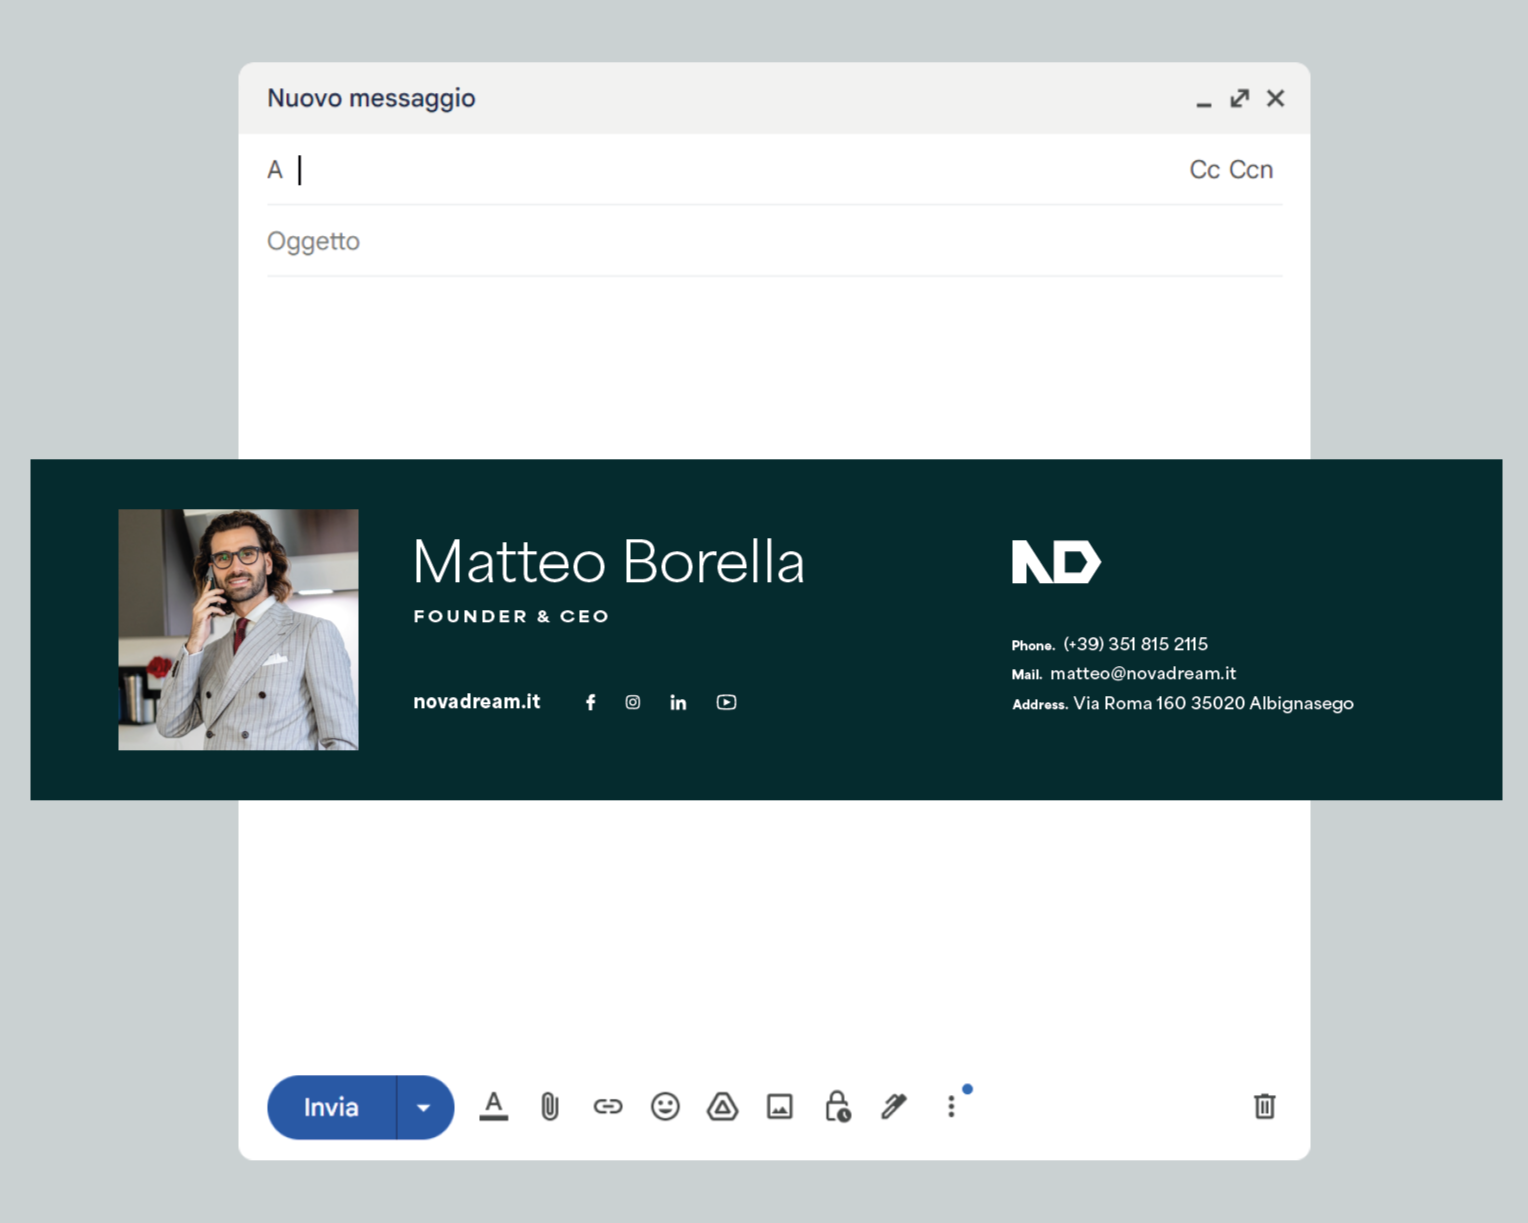The image size is (1528, 1223).
Task: Open the emoji picker icon
Action: point(665,1106)
